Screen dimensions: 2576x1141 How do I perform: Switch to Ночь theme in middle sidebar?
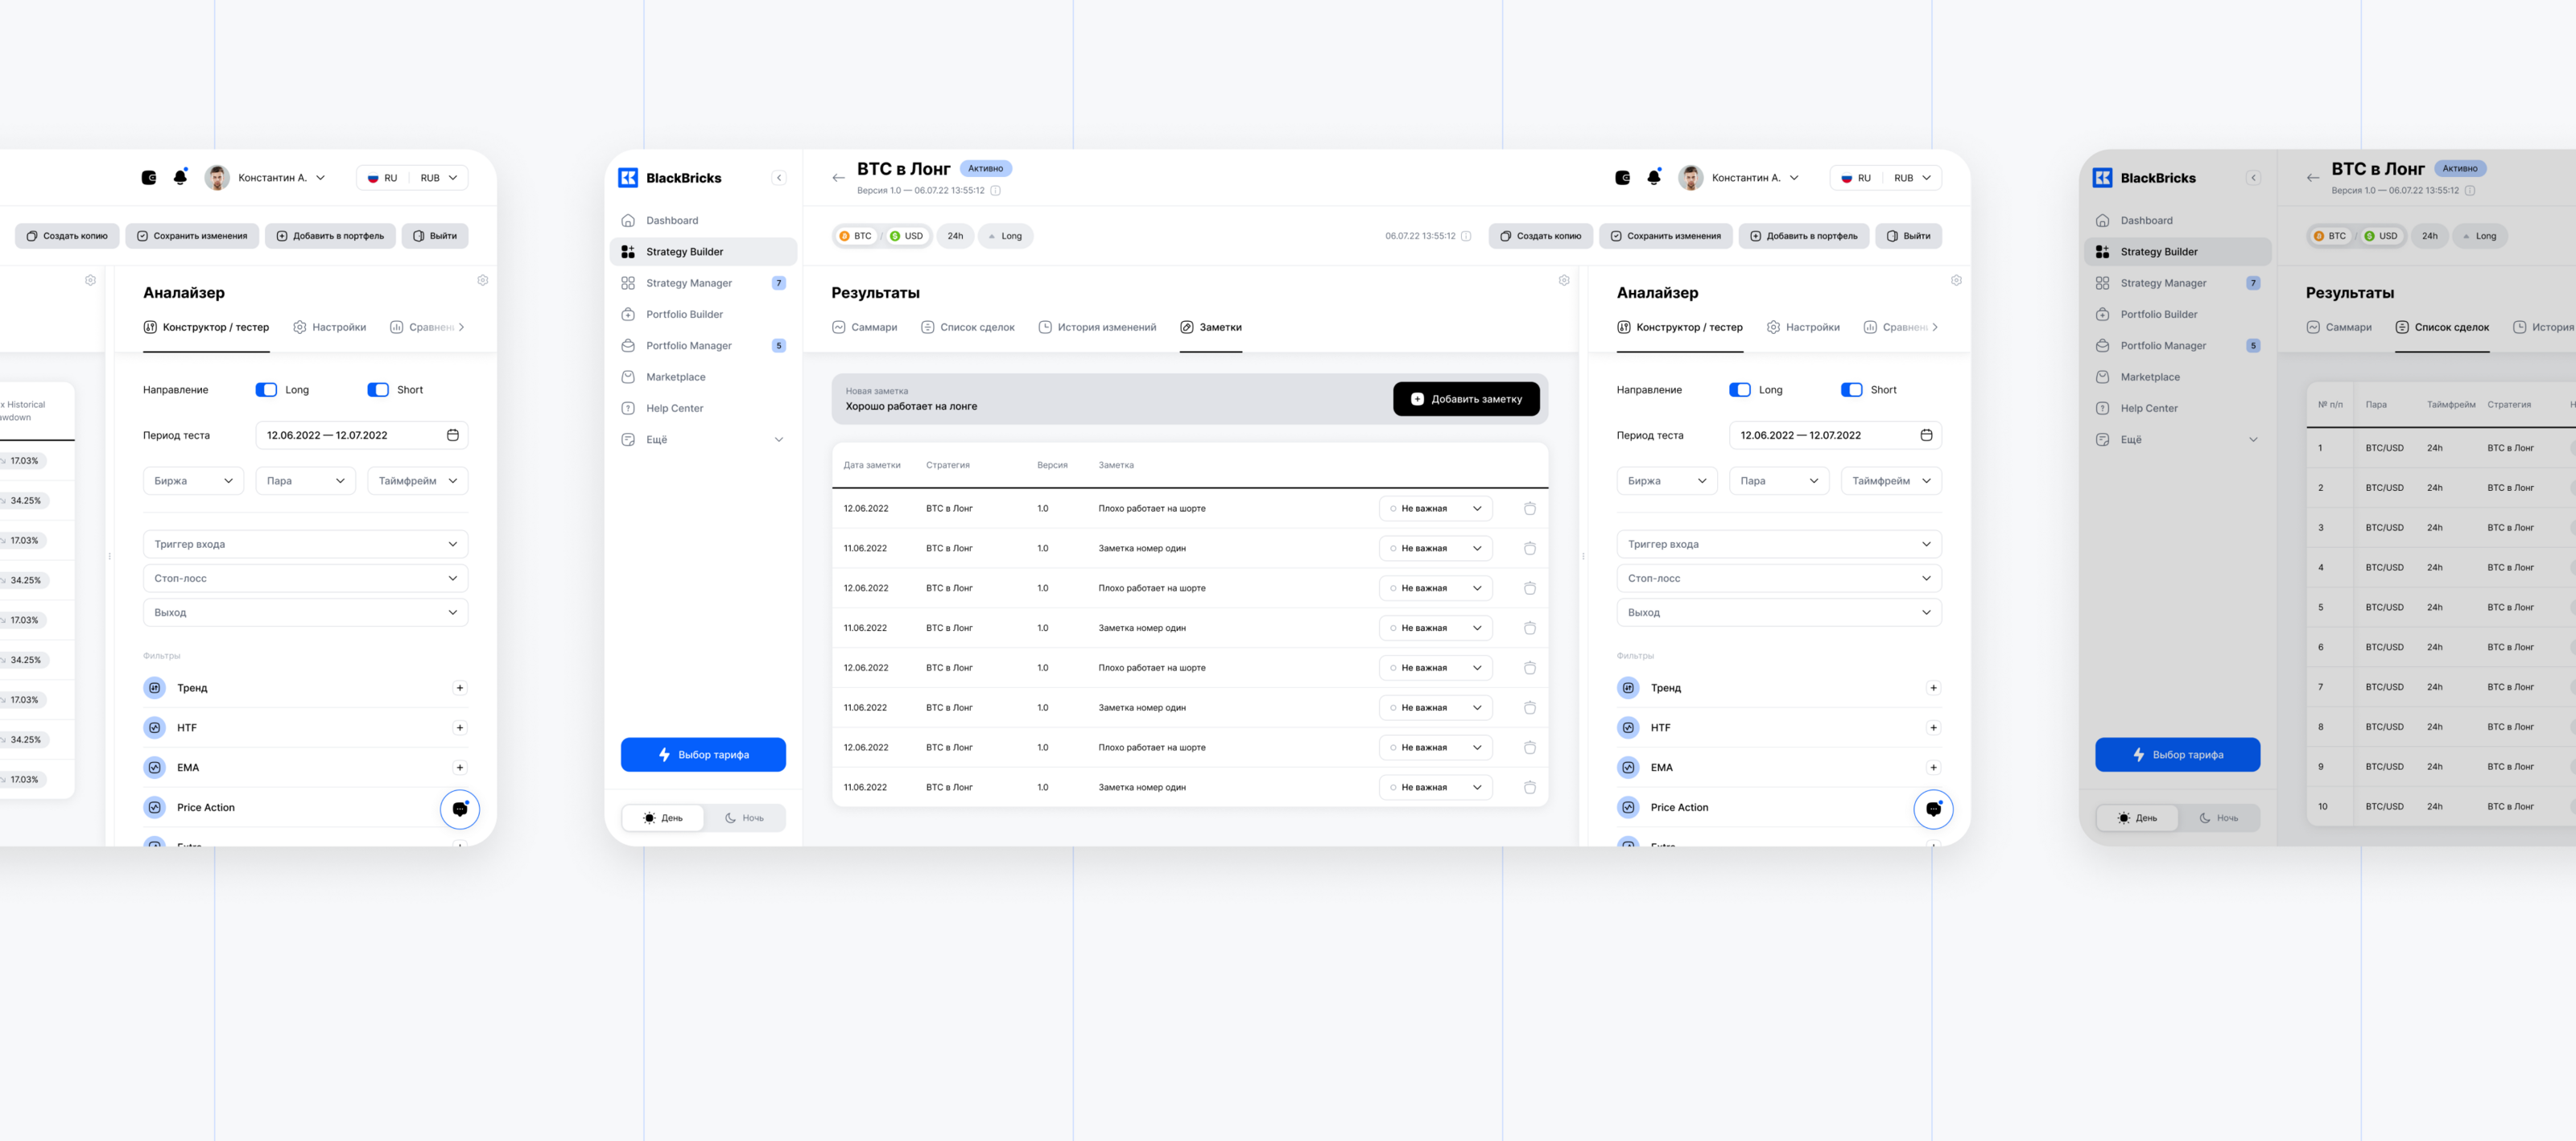[744, 818]
